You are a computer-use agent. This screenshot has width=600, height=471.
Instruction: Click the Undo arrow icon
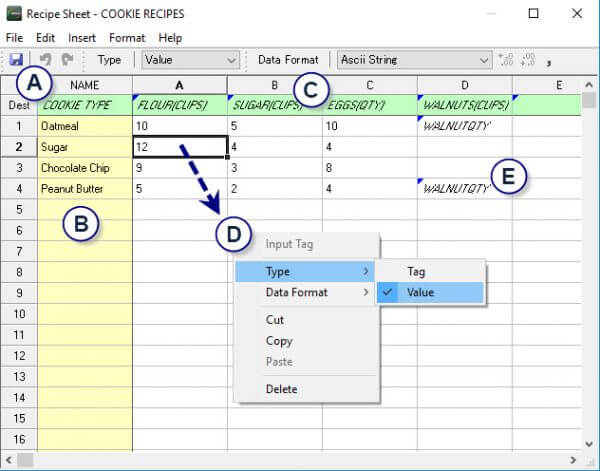click(46, 60)
